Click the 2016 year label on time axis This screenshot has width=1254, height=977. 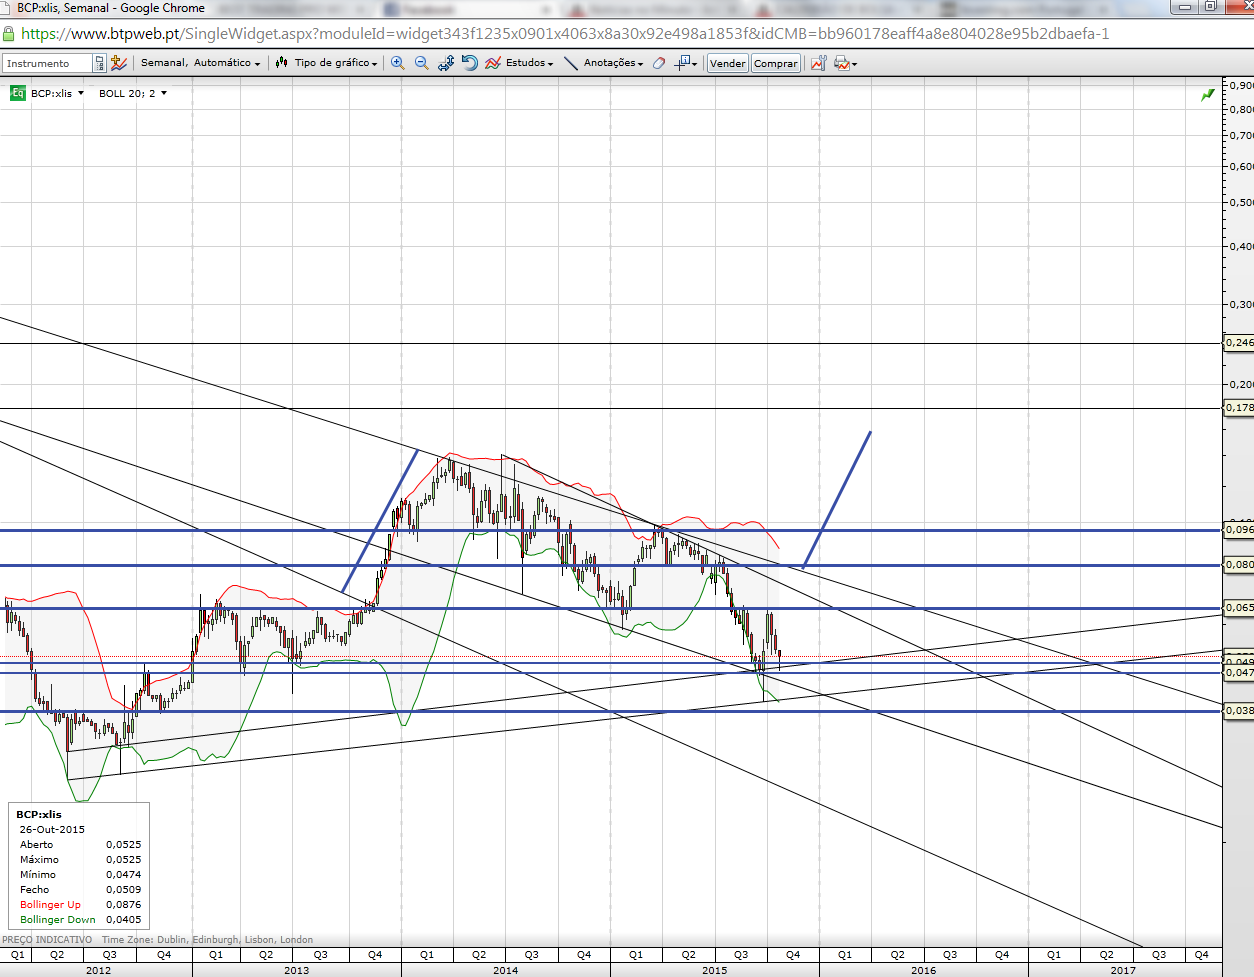point(924,970)
